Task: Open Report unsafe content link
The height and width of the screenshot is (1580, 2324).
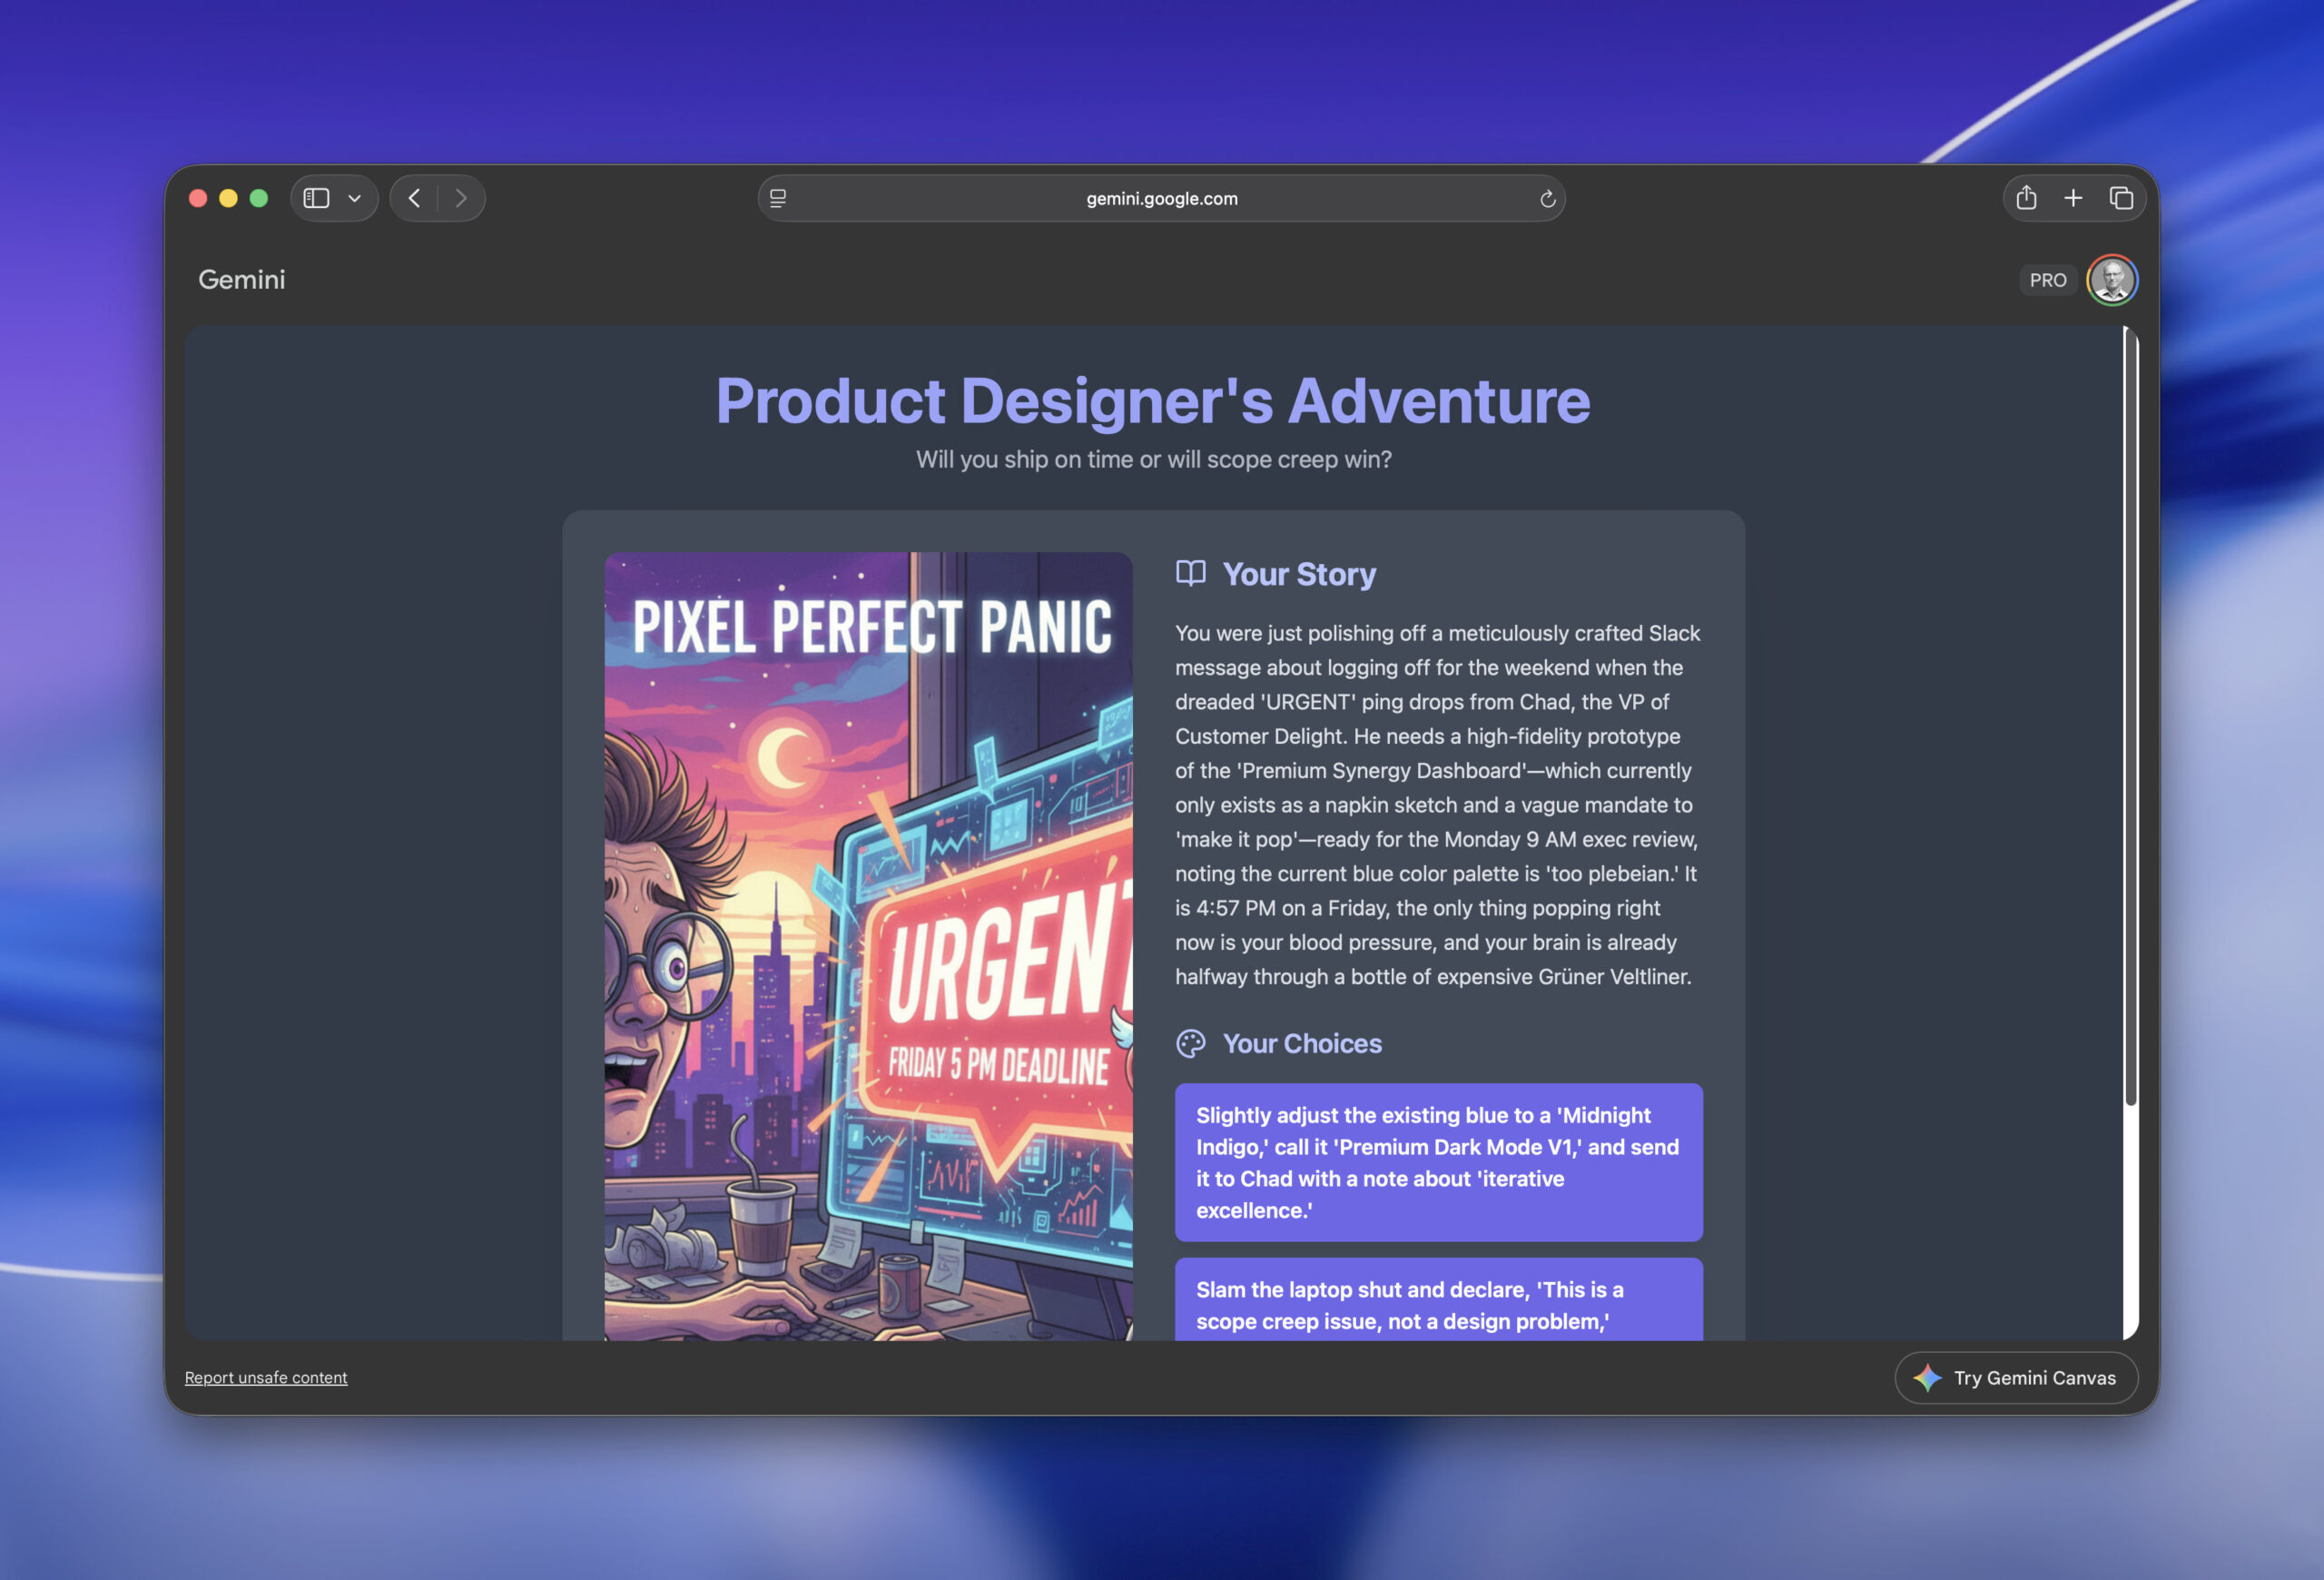Action: pos(266,1377)
